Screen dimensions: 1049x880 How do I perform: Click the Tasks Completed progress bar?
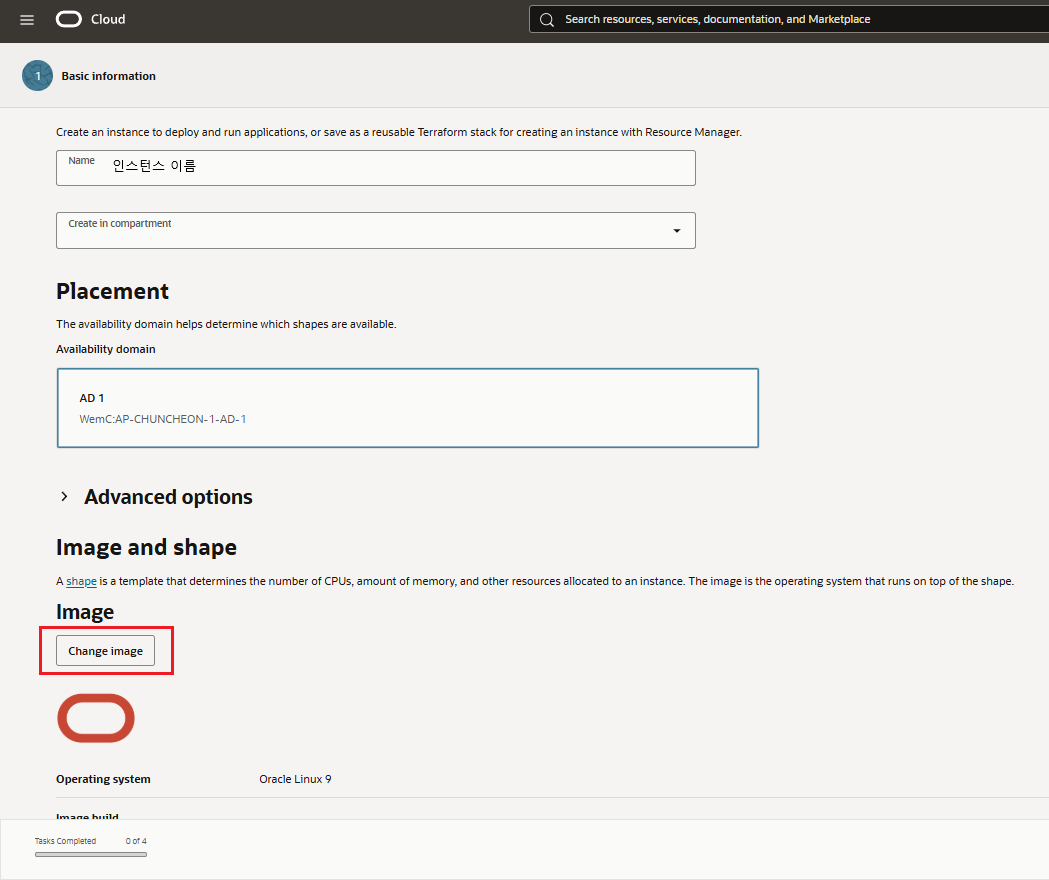(90, 855)
